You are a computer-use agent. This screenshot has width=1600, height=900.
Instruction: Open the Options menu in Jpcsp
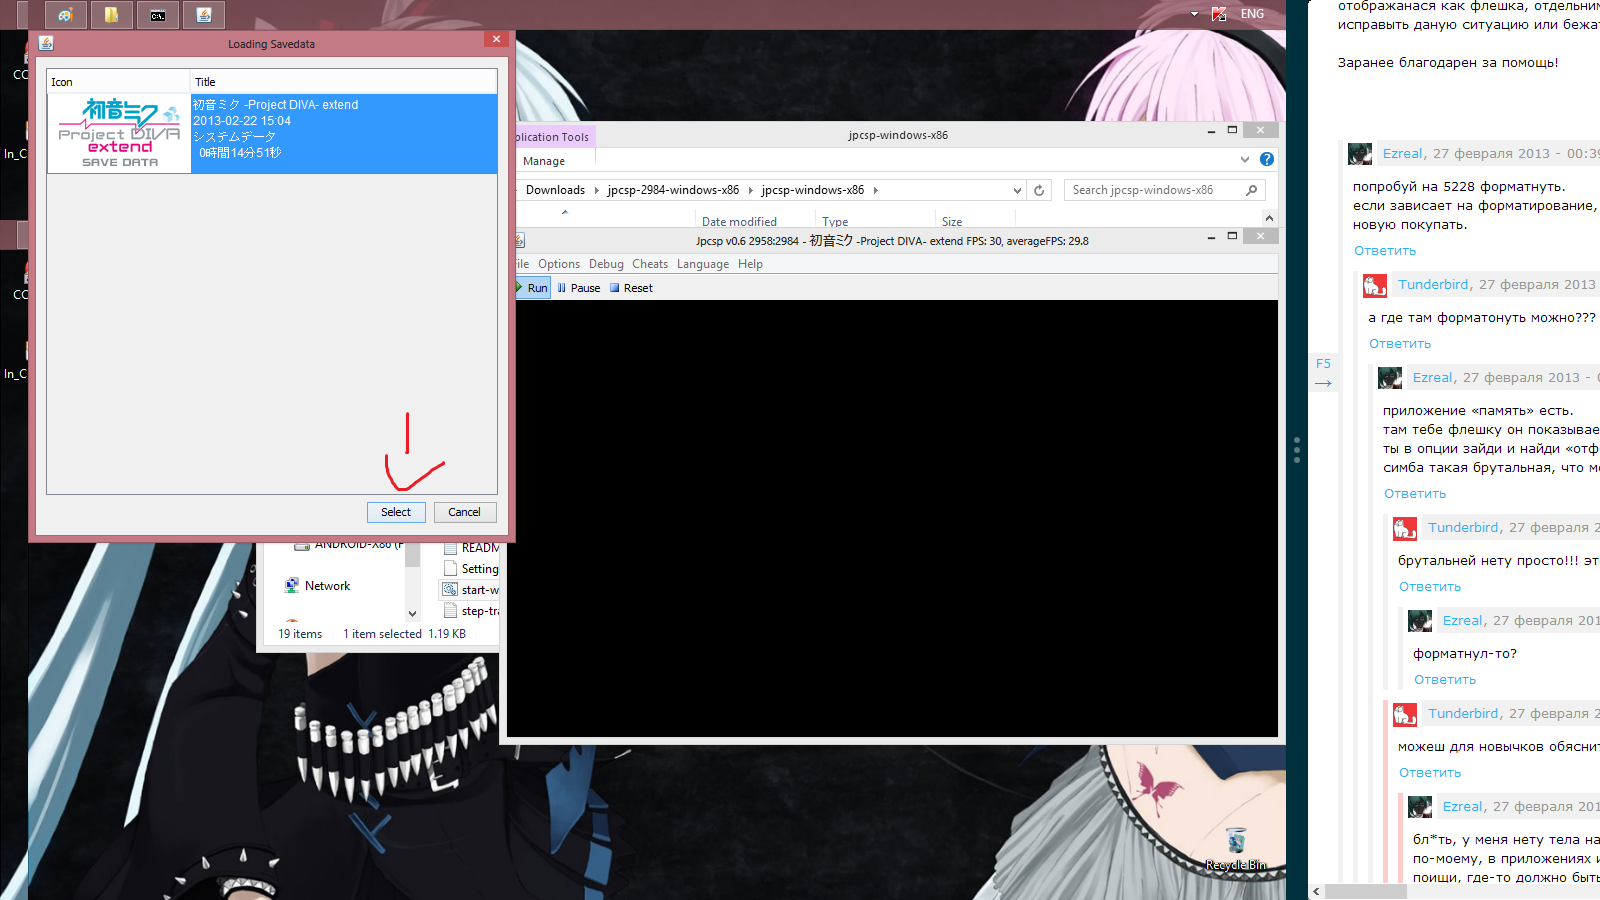point(559,264)
